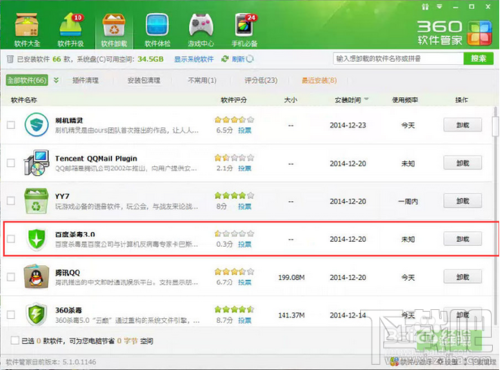Click star rating of Tencent QQMail Plugin
The height and width of the screenshot is (370, 500).
(234, 158)
